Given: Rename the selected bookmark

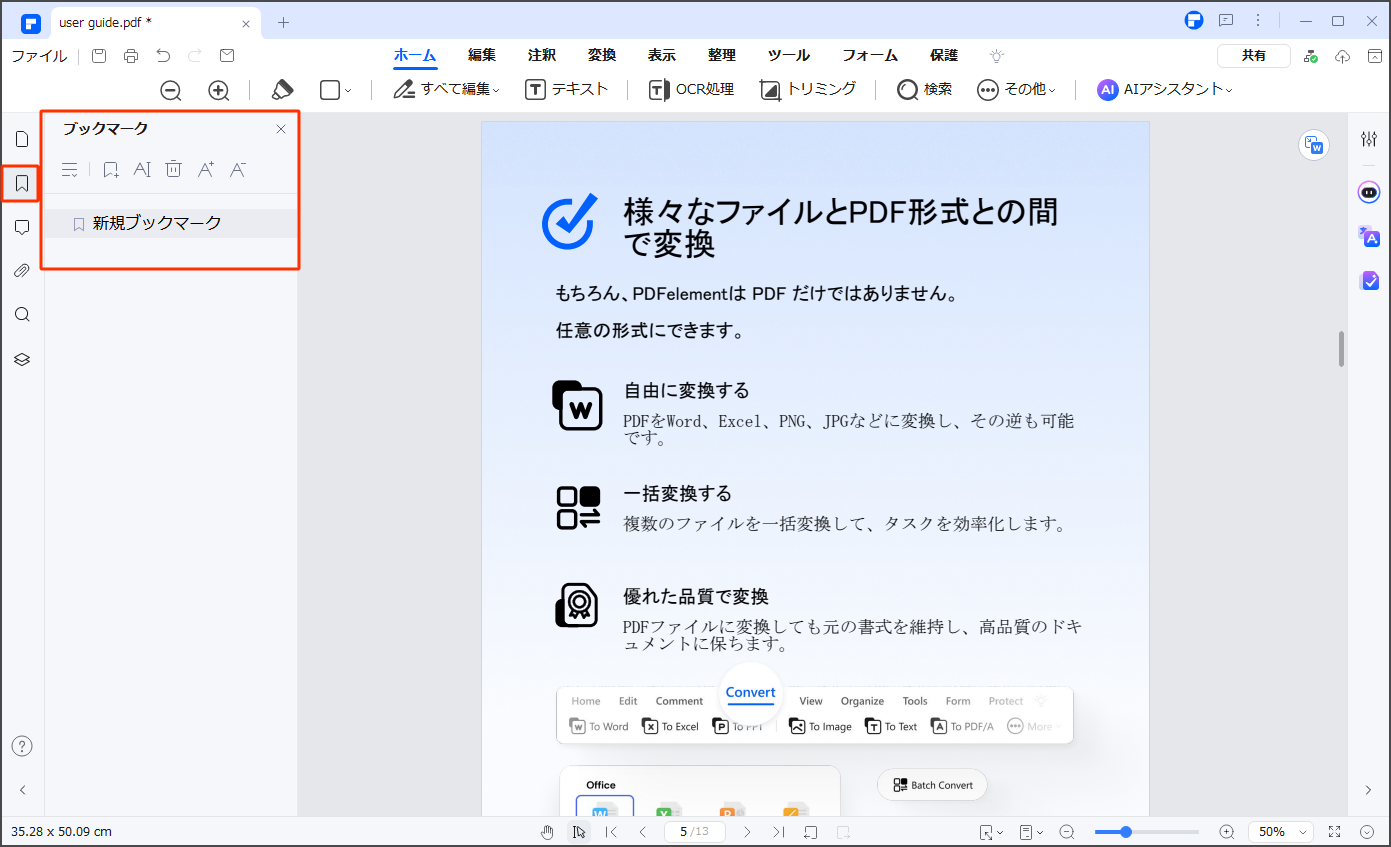Looking at the screenshot, I should (x=142, y=169).
